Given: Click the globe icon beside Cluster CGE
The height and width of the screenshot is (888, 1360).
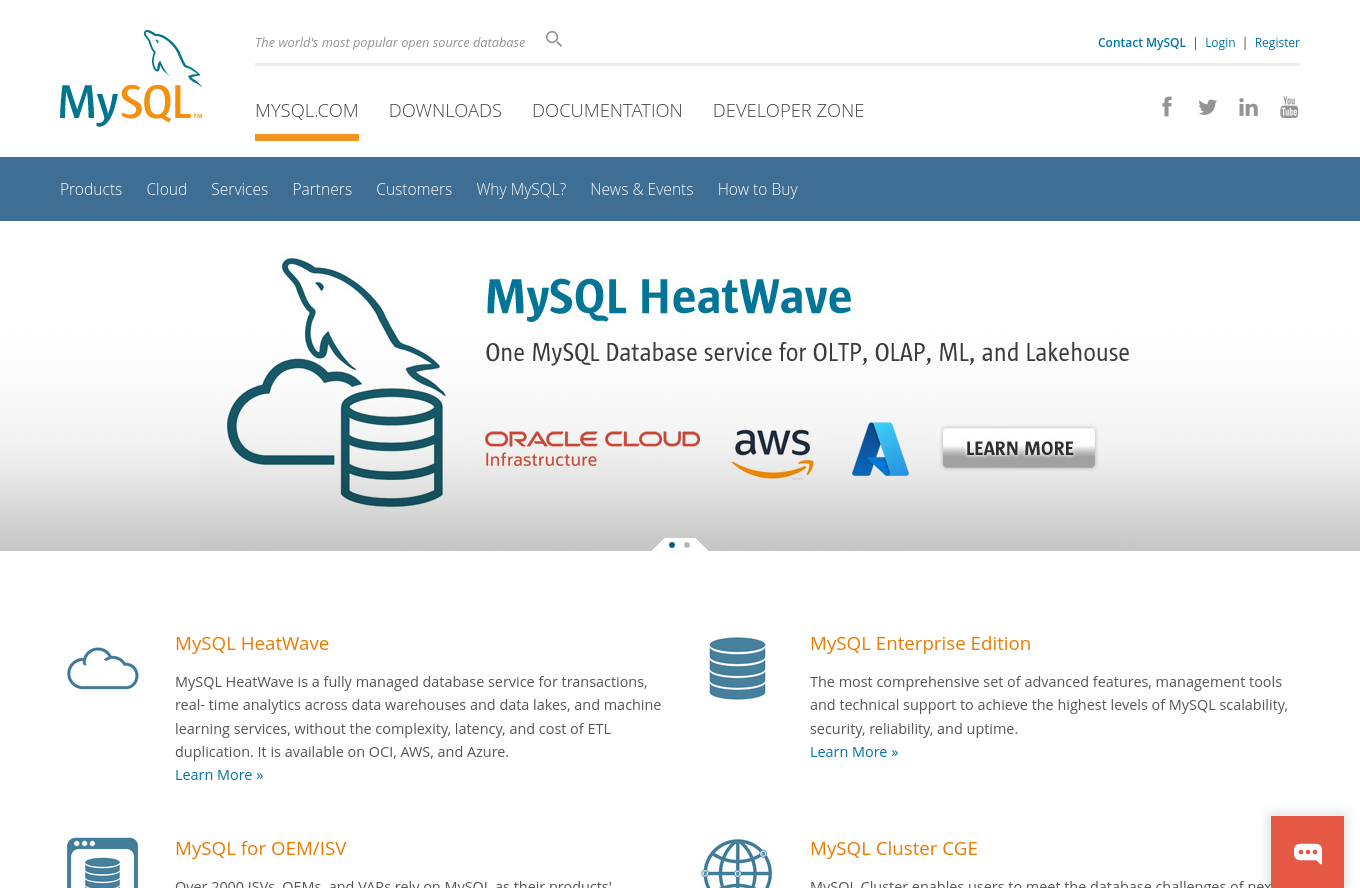Looking at the screenshot, I should pyautogui.click(x=737, y=864).
